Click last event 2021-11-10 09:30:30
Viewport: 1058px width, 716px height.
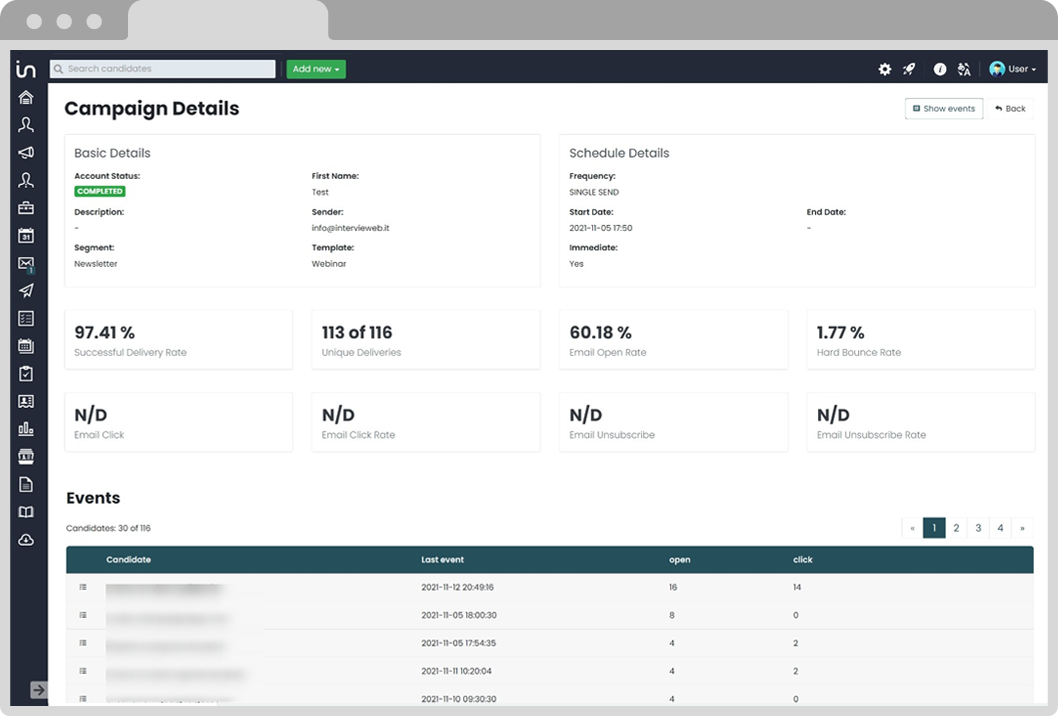(459, 699)
